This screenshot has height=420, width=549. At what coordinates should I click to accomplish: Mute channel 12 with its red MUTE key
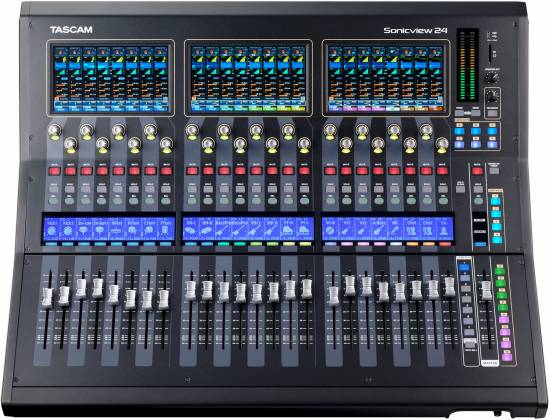click(240, 171)
